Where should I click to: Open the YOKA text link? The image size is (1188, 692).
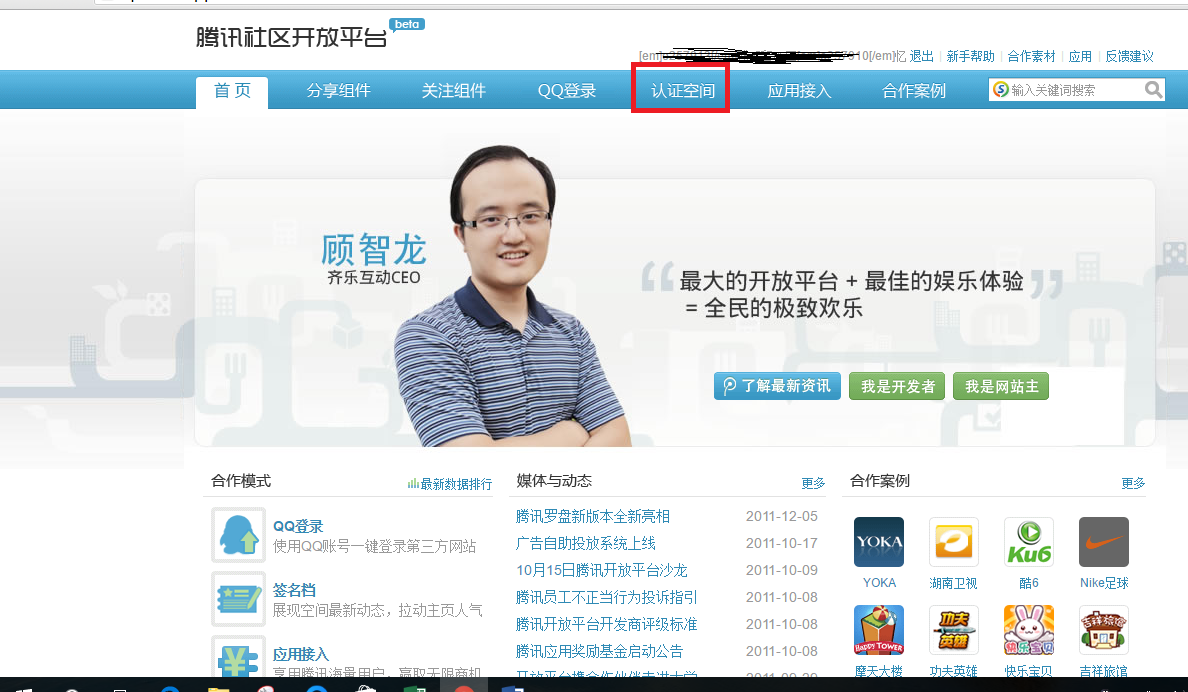pos(879,583)
